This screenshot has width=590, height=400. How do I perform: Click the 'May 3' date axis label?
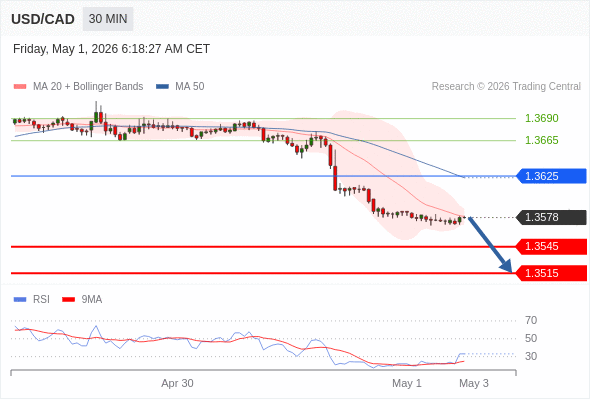(x=474, y=383)
